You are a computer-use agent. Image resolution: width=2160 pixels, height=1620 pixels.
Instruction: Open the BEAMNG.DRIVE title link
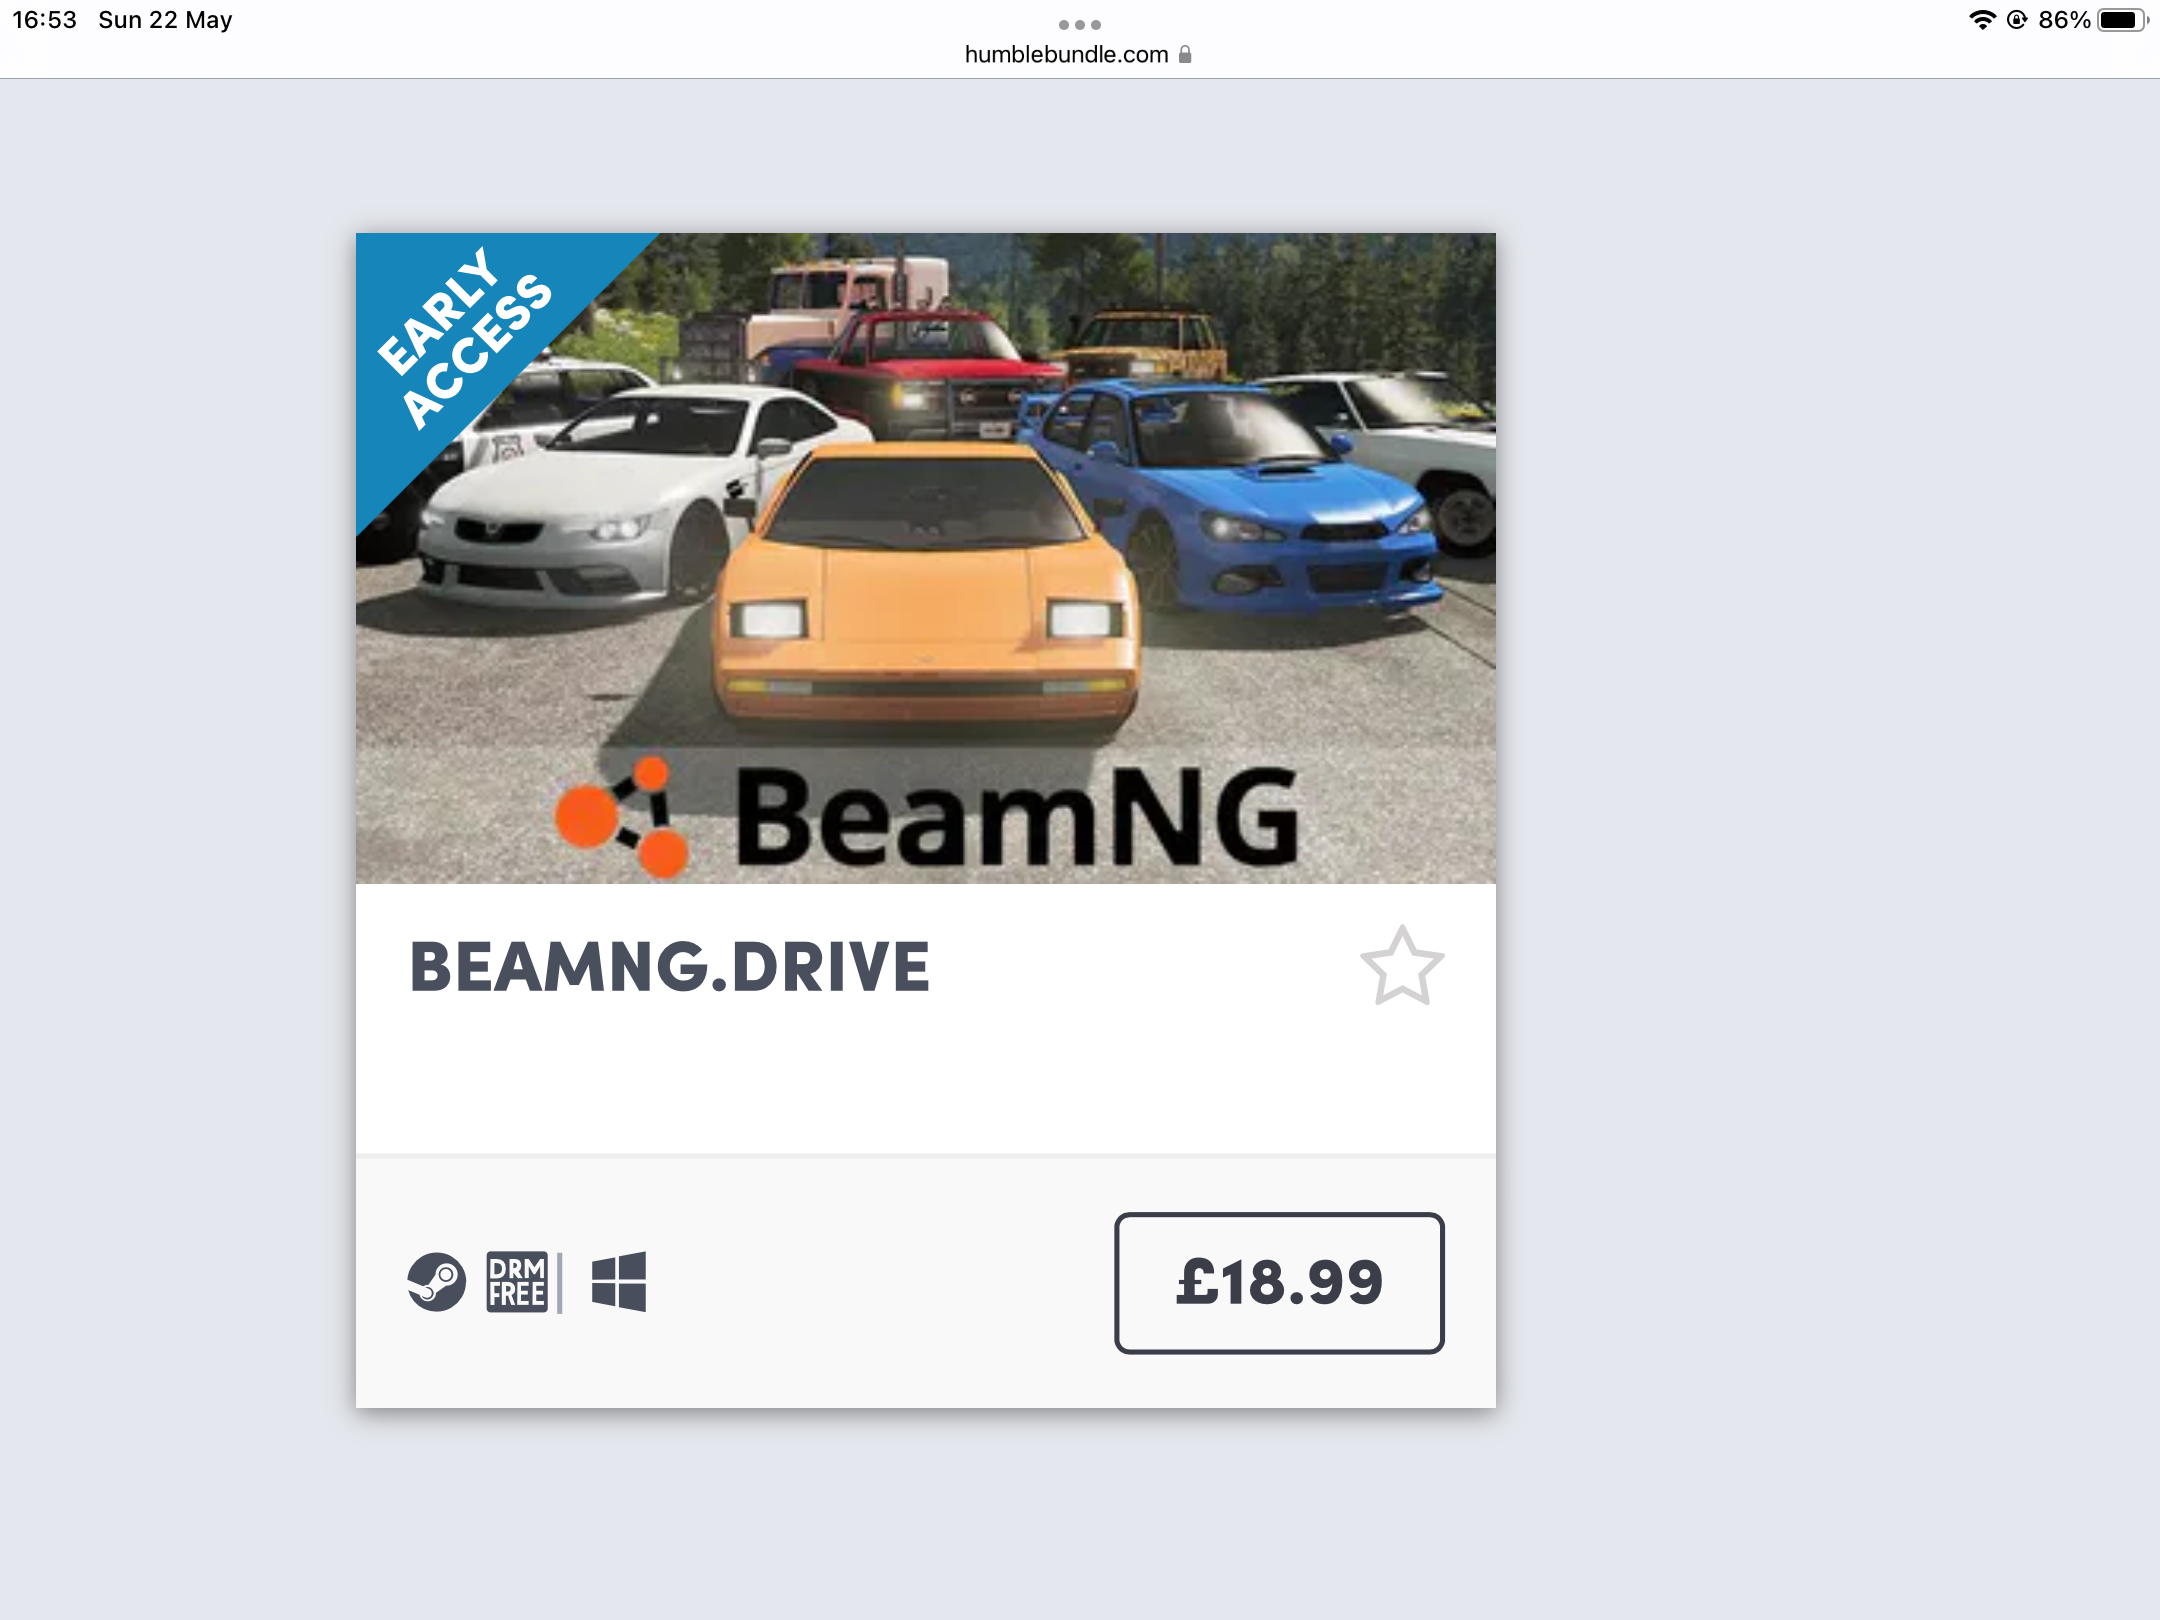click(x=670, y=968)
